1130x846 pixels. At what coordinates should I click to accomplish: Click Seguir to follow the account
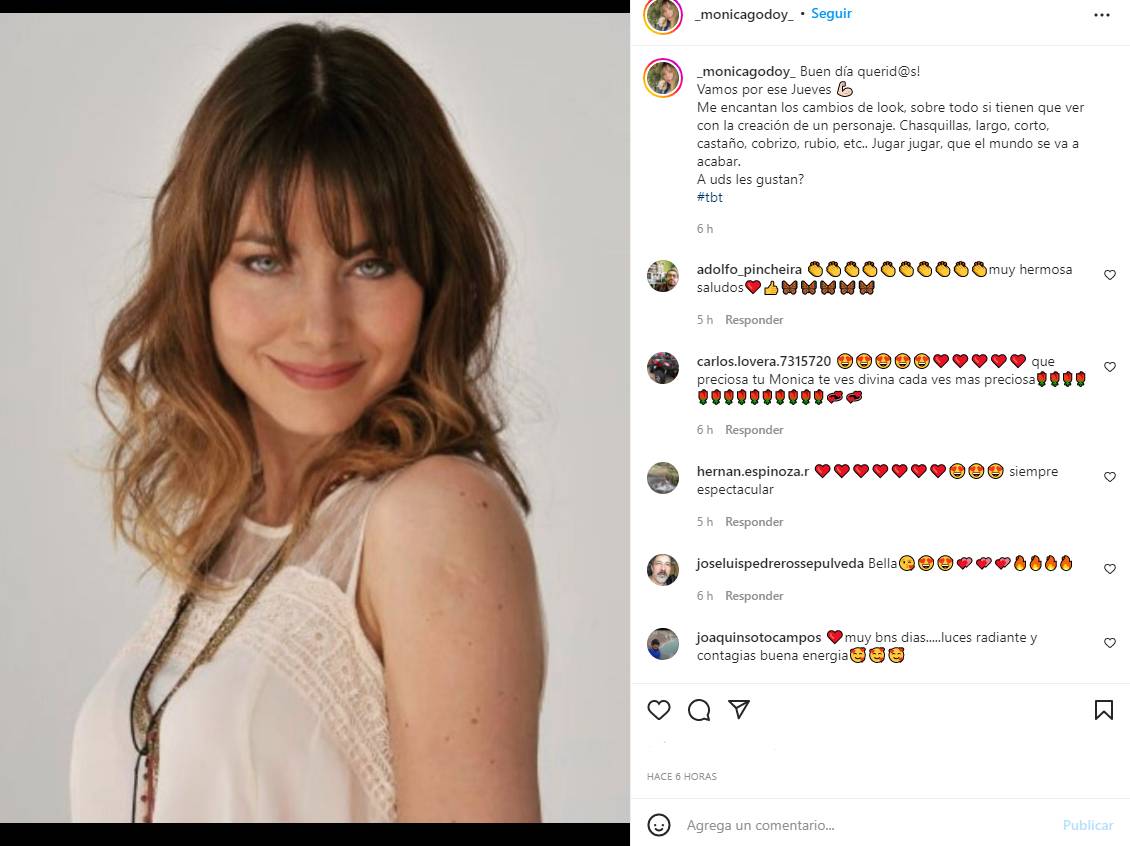pyautogui.click(x=831, y=14)
